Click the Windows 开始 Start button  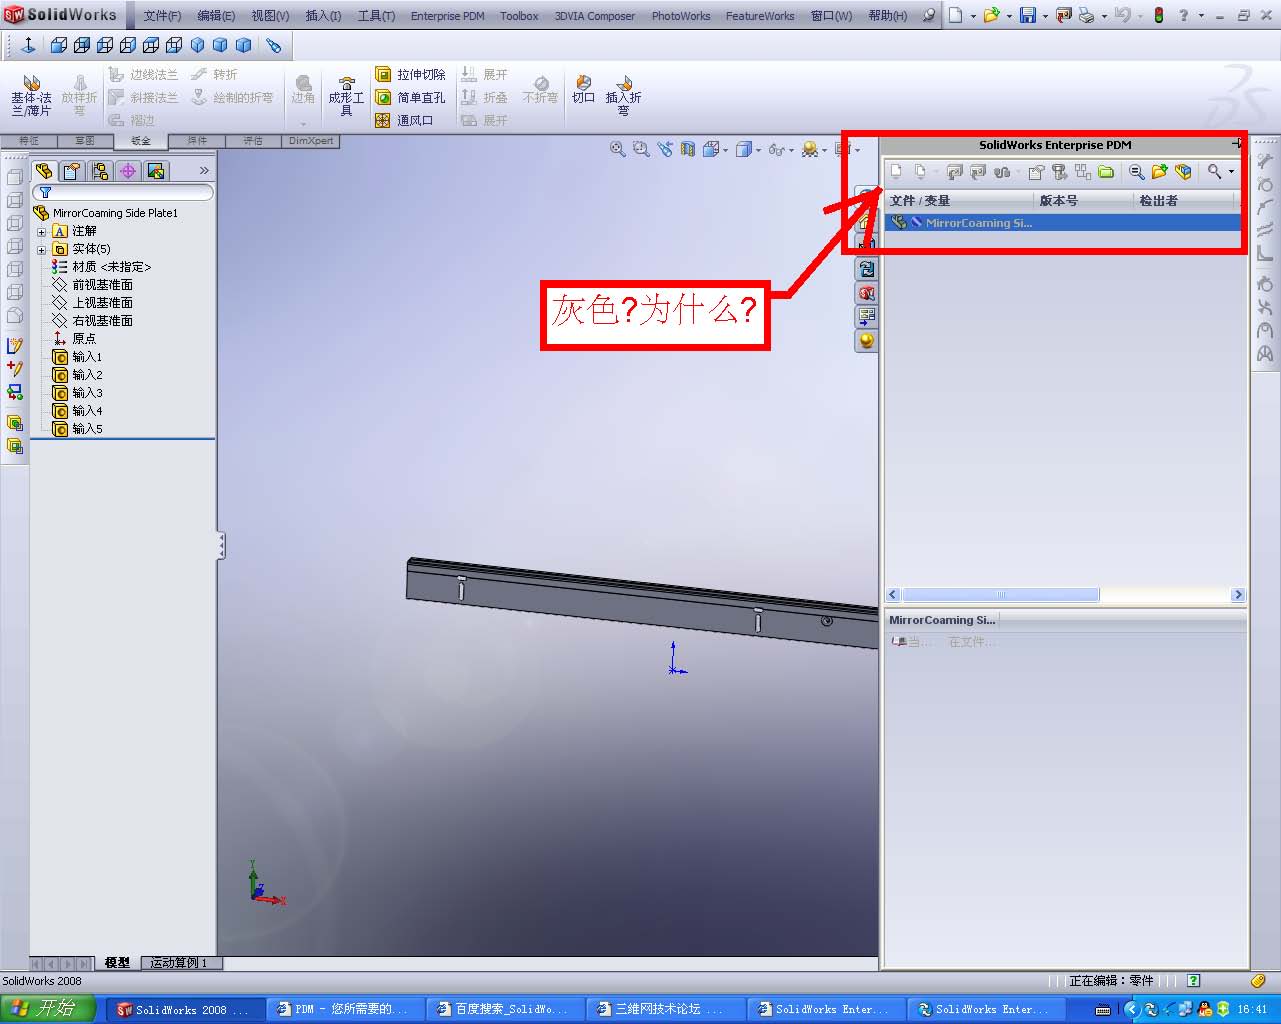pyautogui.click(x=48, y=1009)
